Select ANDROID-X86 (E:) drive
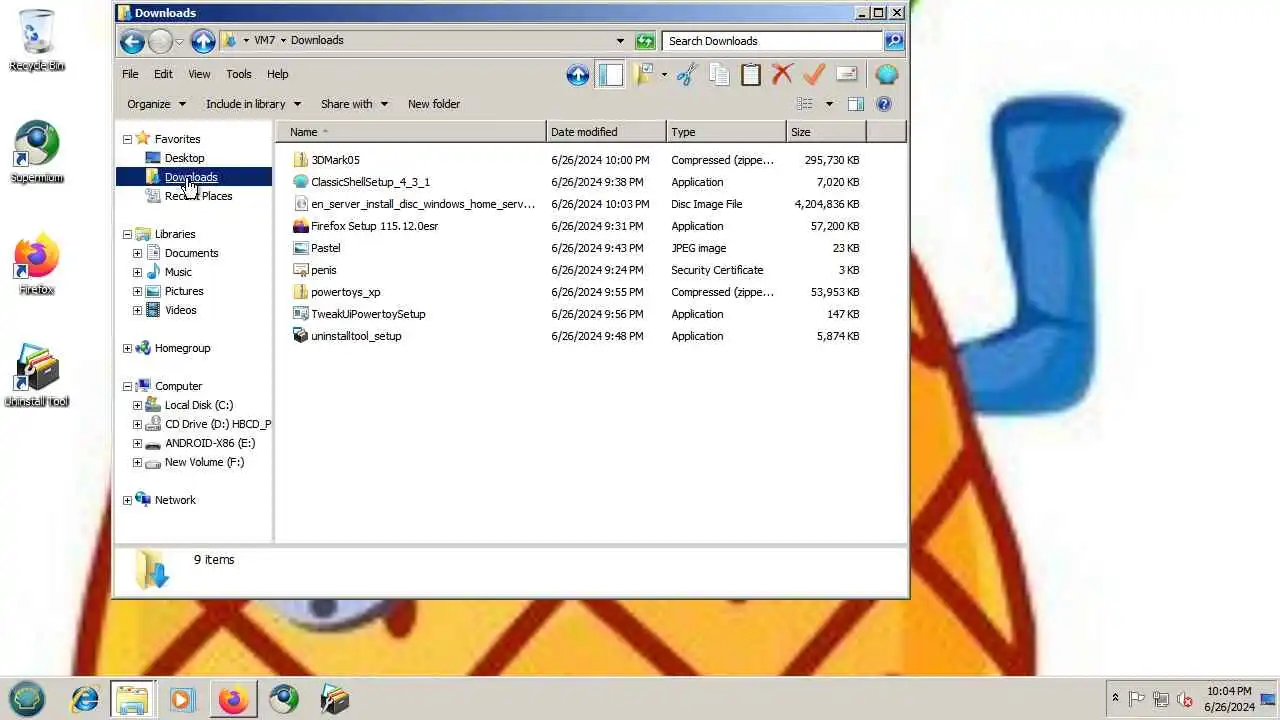The height and width of the screenshot is (720, 1280). 209,443
